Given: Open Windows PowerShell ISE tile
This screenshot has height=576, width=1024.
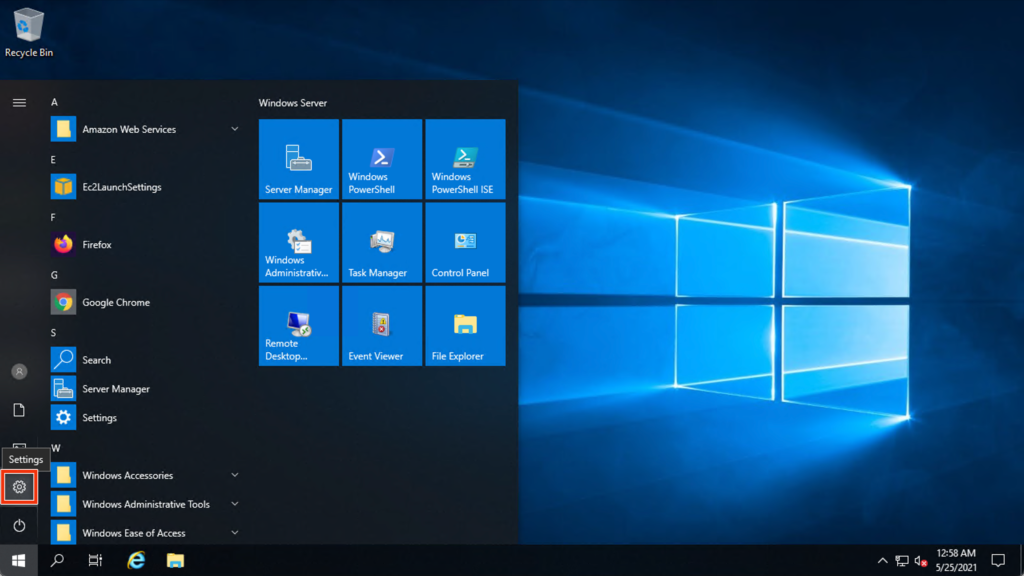Looking at the screenshot, I should tap(465, 159).
